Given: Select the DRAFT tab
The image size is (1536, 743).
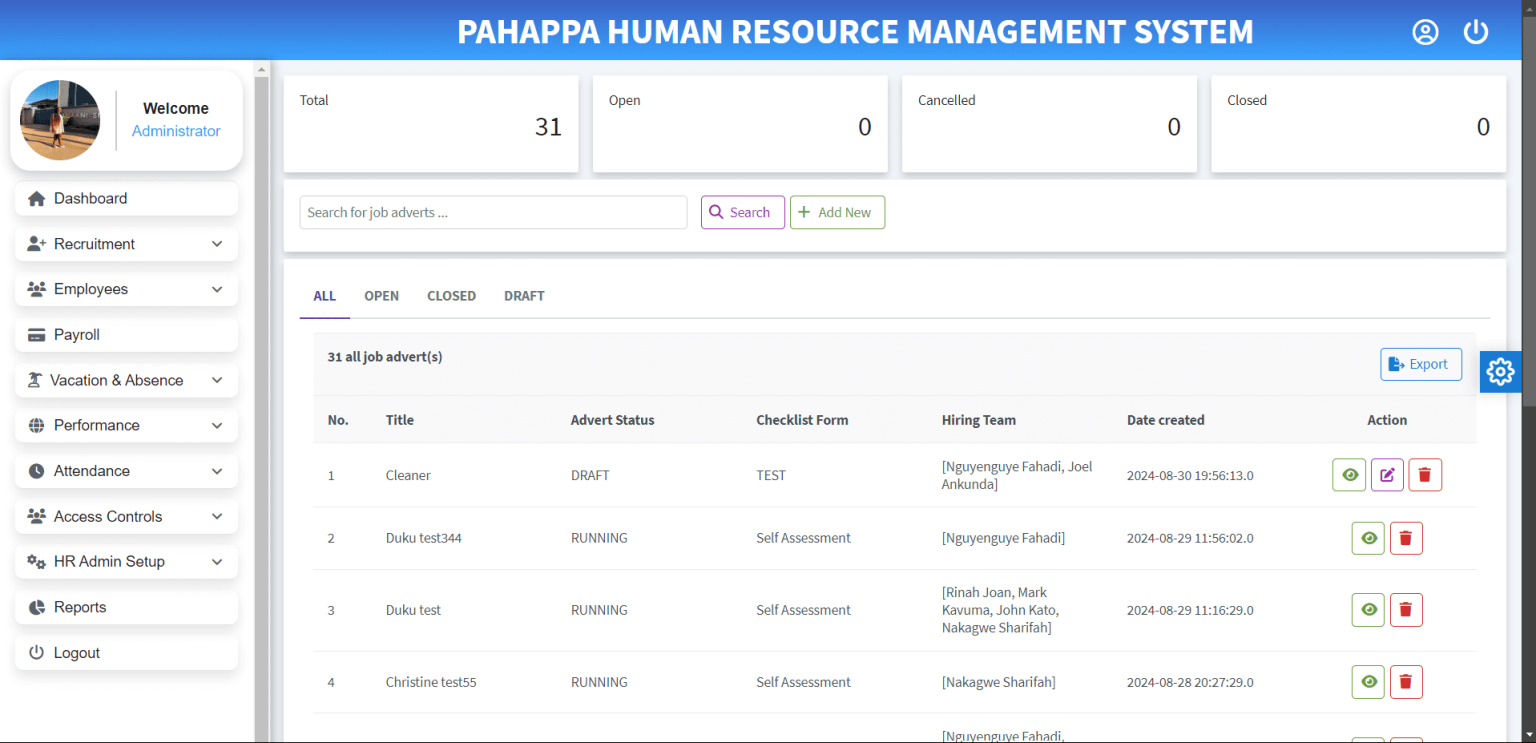Looking at the screenshot, I should [x=524, y=296].
